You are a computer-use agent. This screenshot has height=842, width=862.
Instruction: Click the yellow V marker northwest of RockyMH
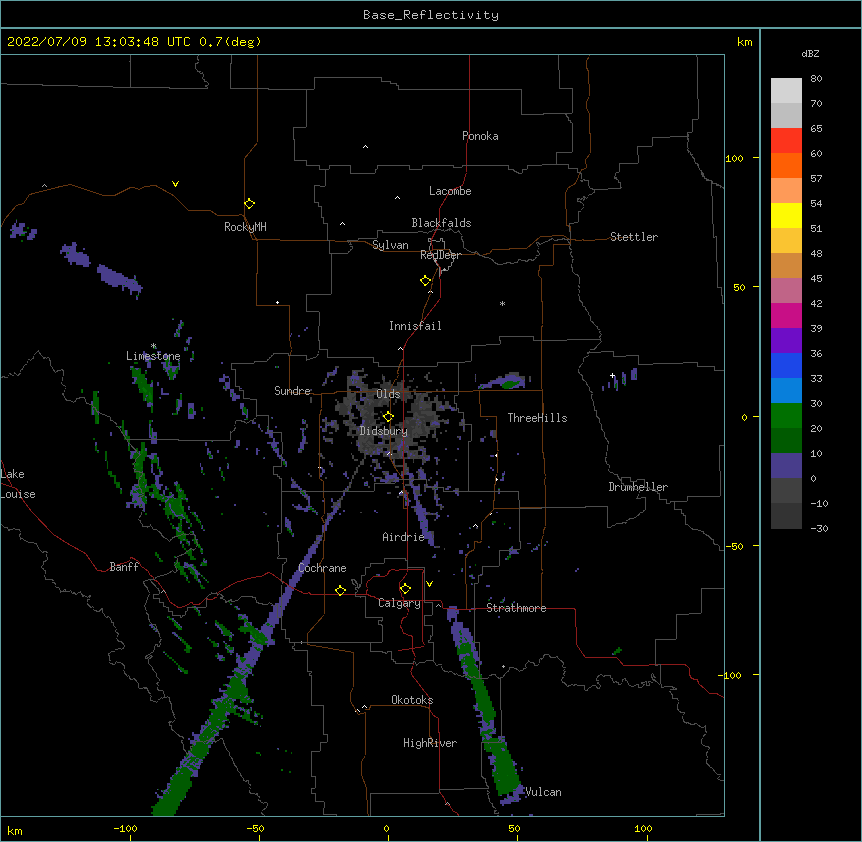(x=175, y=184)
